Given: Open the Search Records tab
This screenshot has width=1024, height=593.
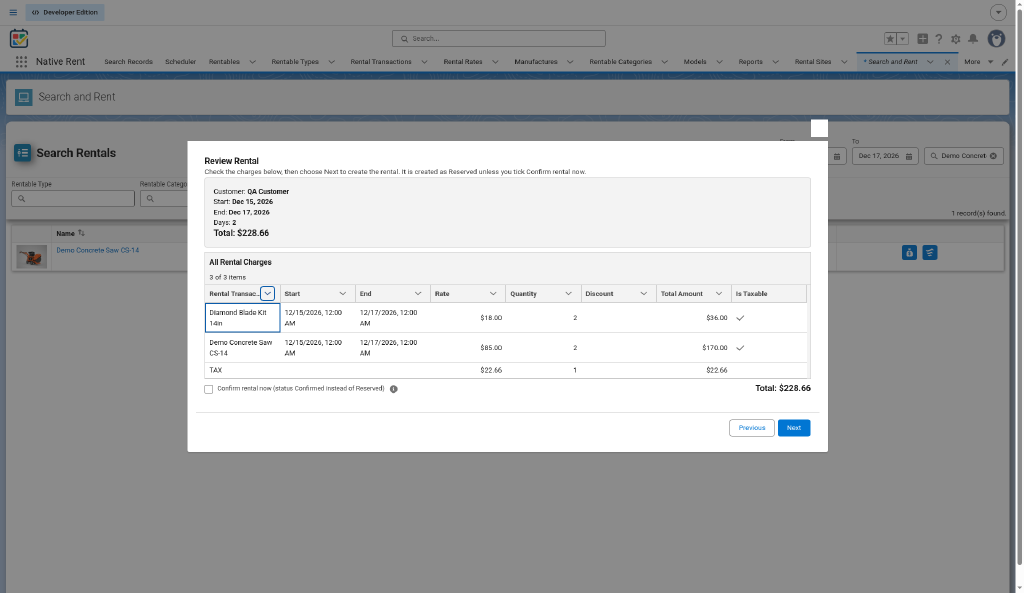Looking at the screenshot, I should coord(128,62).
